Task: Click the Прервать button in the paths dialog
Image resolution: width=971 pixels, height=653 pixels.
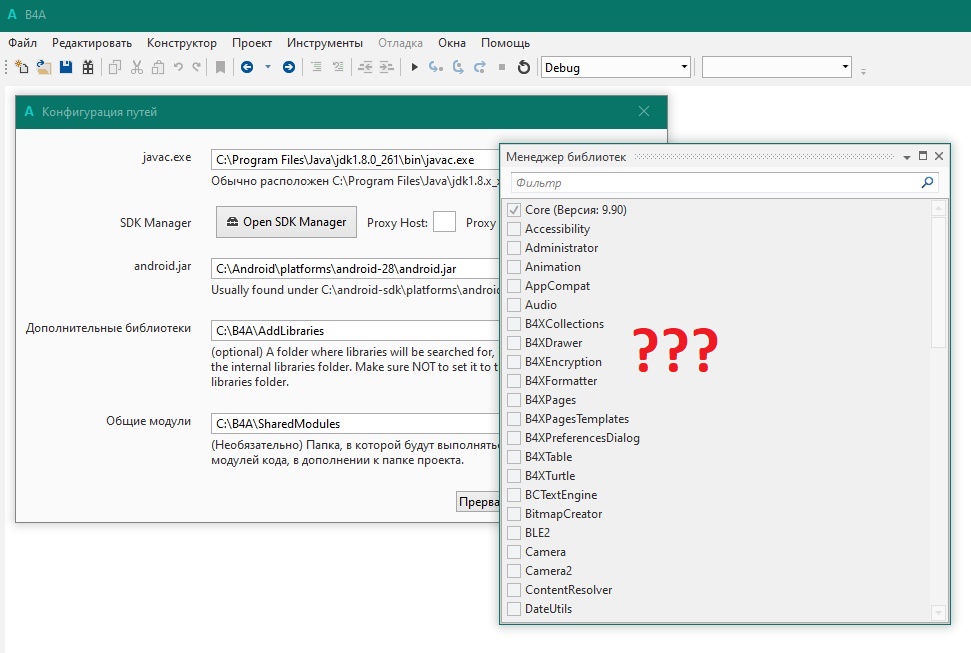Action: (478, 502)
